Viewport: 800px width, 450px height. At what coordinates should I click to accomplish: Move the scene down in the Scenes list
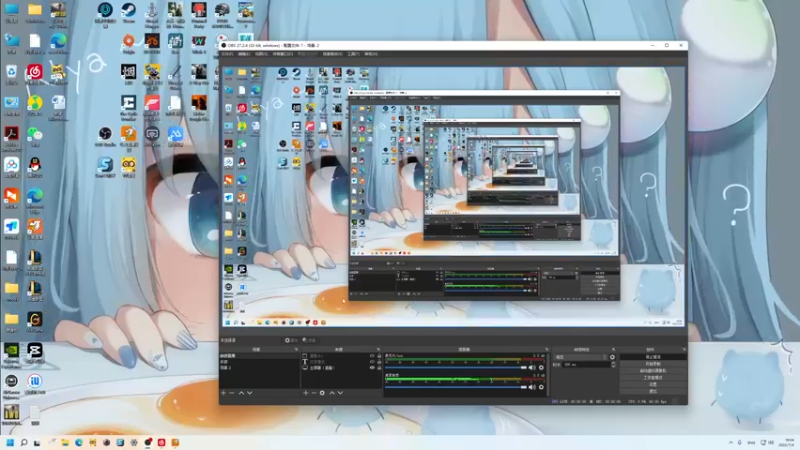(x=249, y=393)
